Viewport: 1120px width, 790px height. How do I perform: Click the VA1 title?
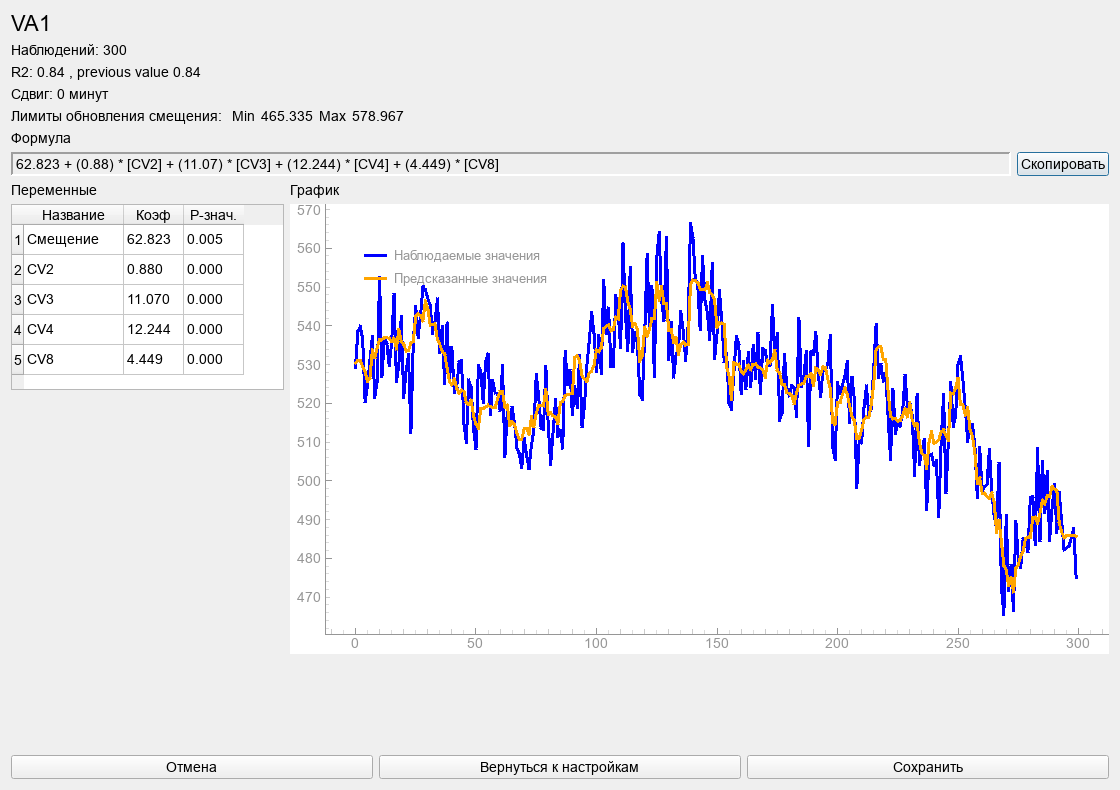click(x=31, y=24)
